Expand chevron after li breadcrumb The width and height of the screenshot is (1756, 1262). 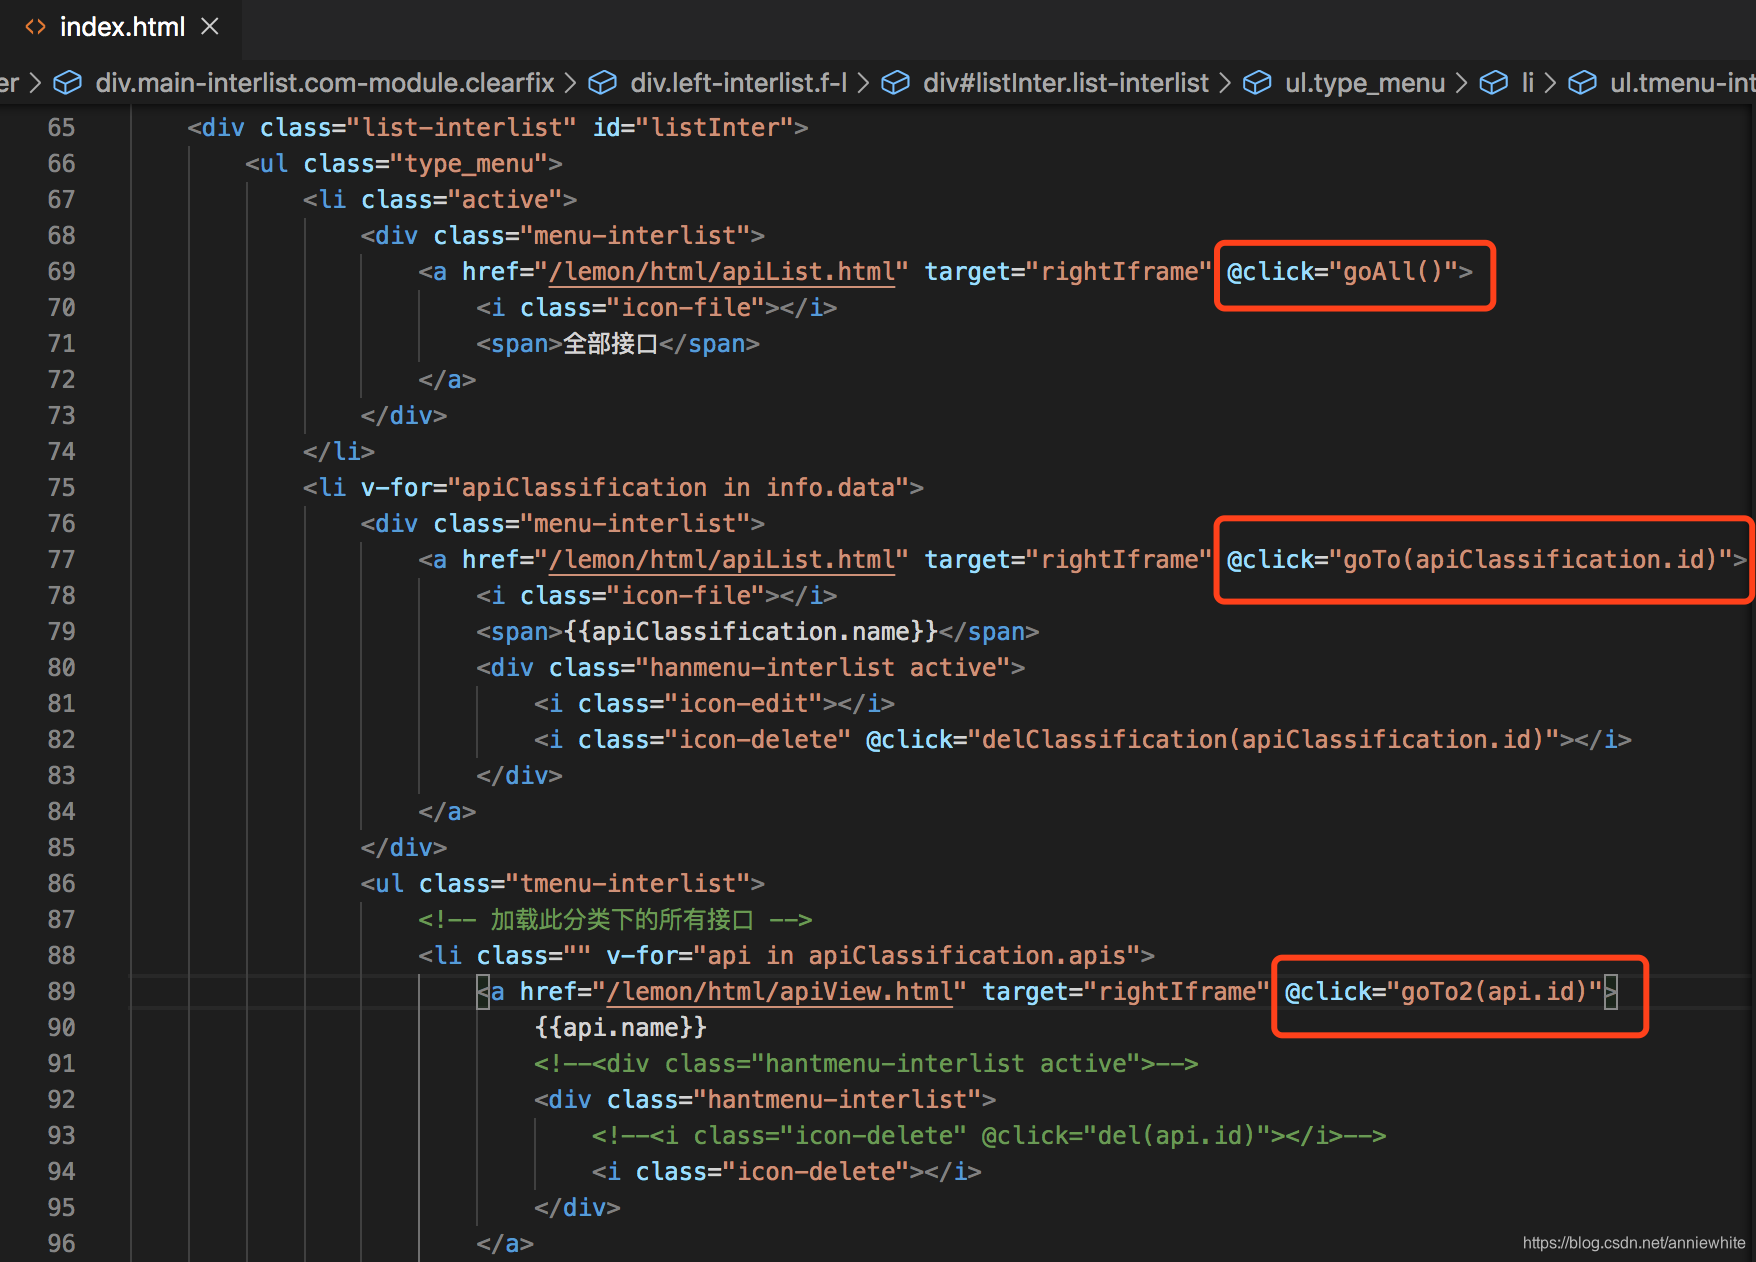click(x=1550, y=82)
